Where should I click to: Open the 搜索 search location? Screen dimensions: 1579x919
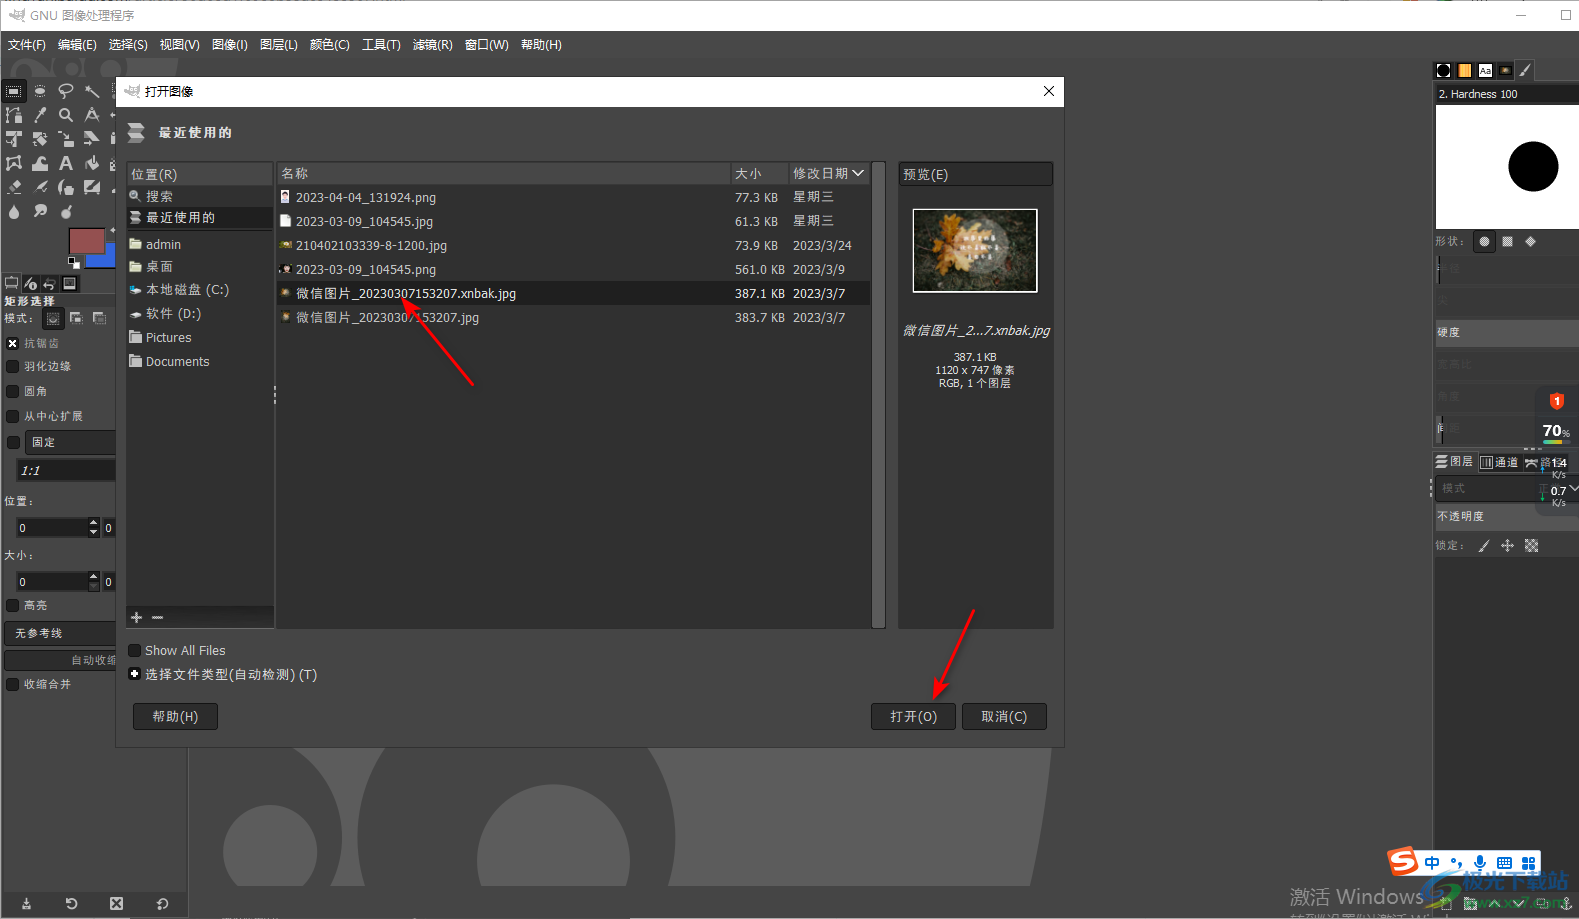coord(200,196)
